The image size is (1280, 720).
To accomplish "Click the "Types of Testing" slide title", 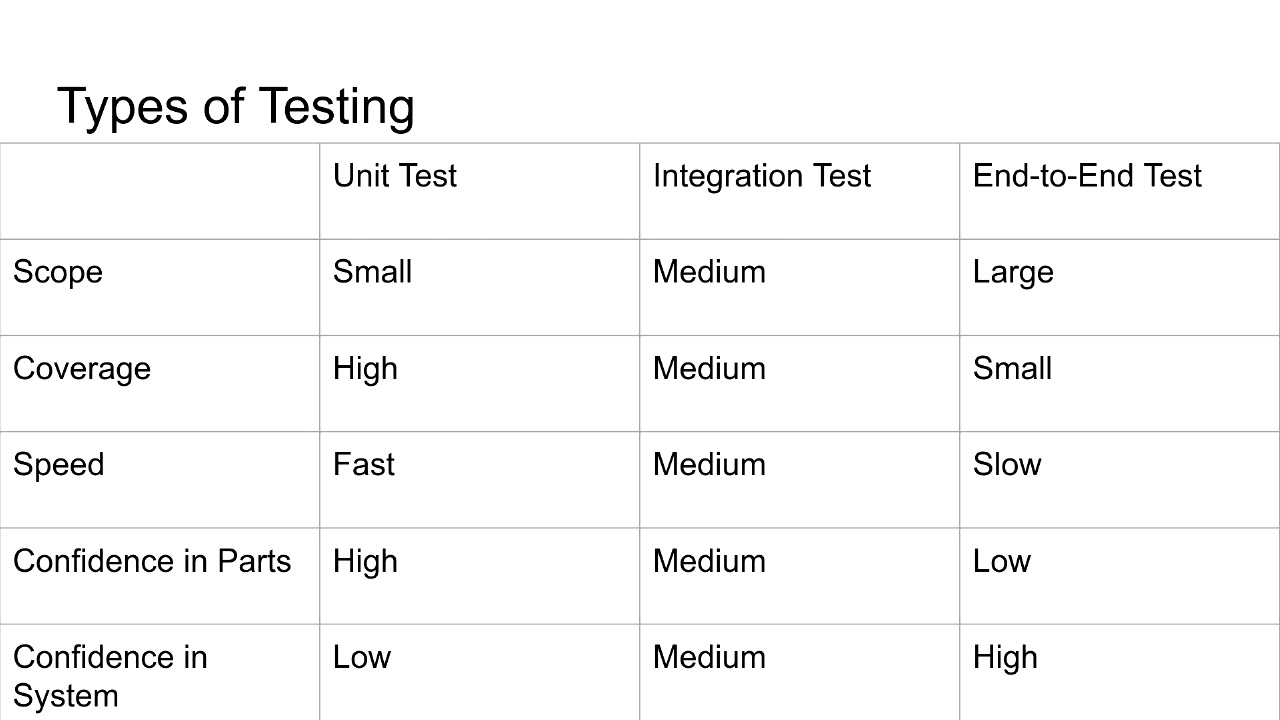I will pos(235,106).
